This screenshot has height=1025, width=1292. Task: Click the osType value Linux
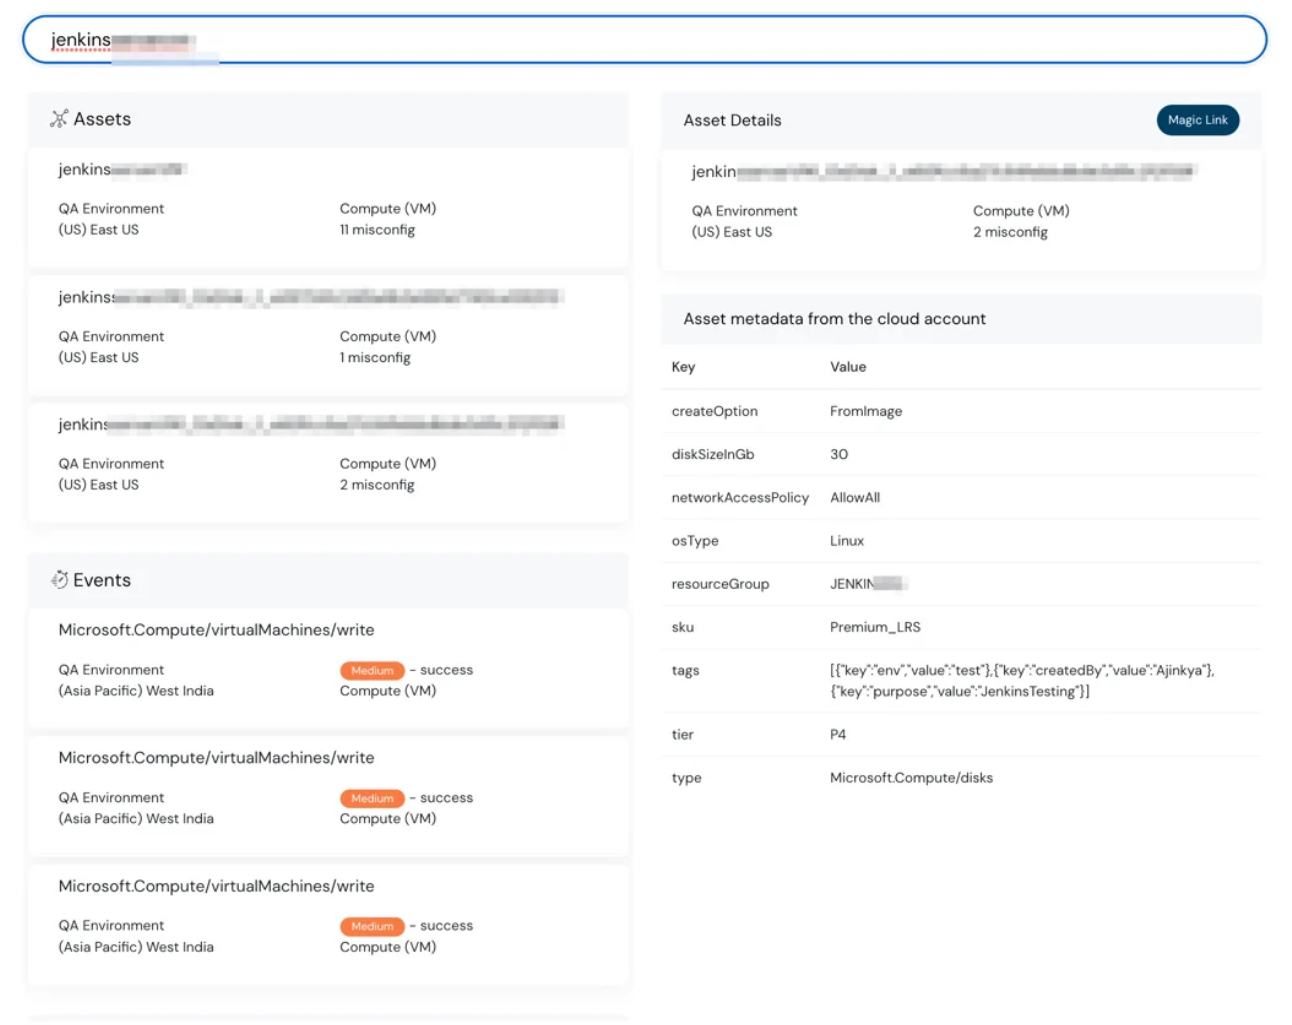(846, 540)
